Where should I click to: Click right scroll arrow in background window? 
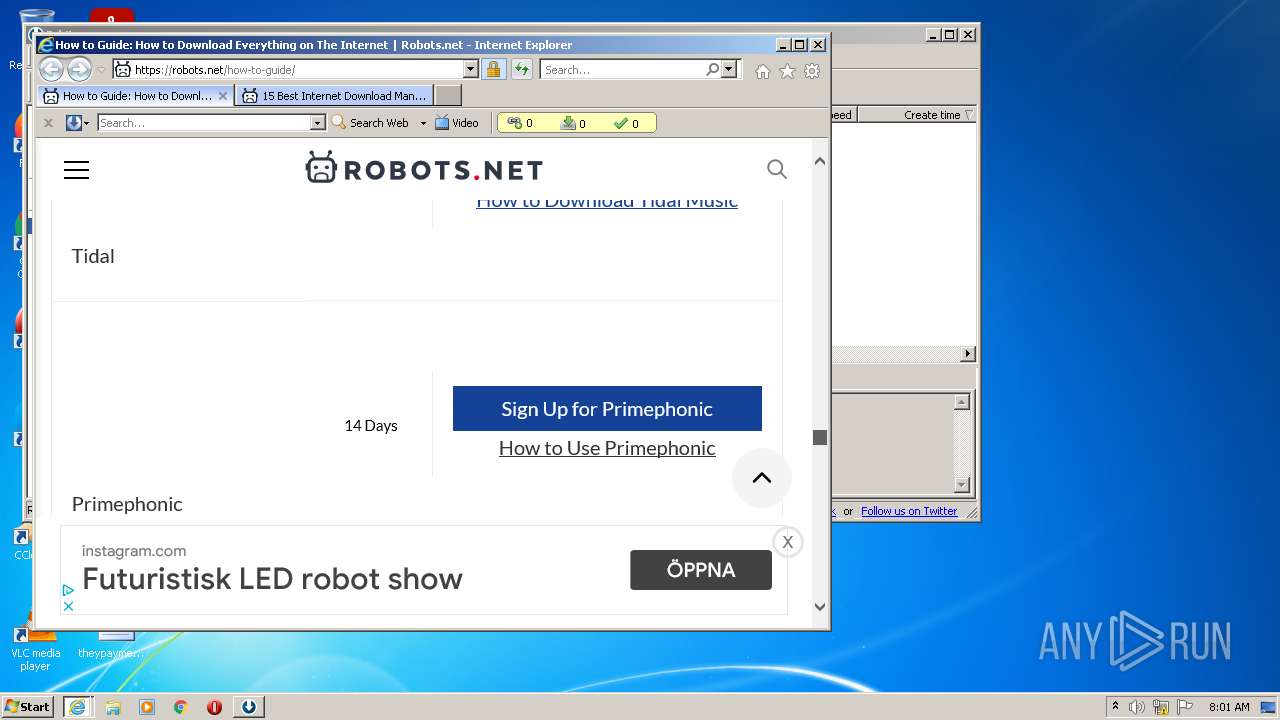tap(967, 354)
